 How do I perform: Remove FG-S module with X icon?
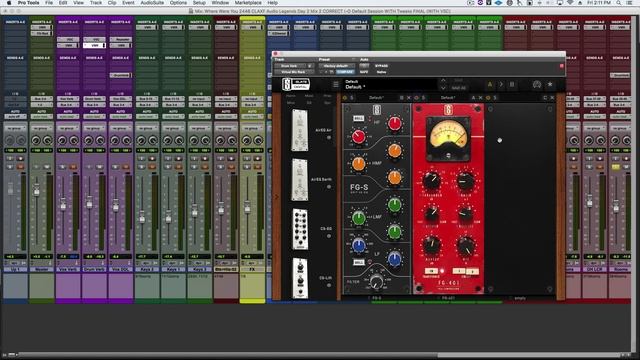(x=409, y=98)
